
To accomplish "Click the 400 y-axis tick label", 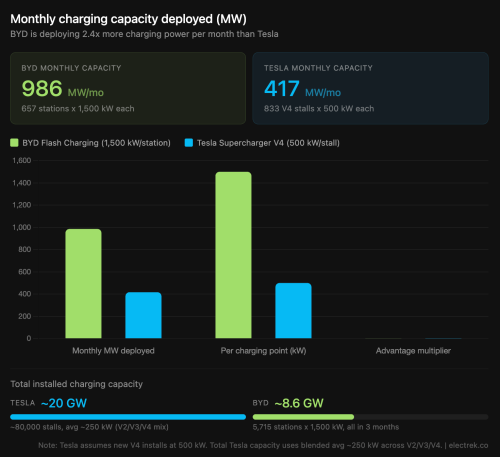I will coord(25,294).
